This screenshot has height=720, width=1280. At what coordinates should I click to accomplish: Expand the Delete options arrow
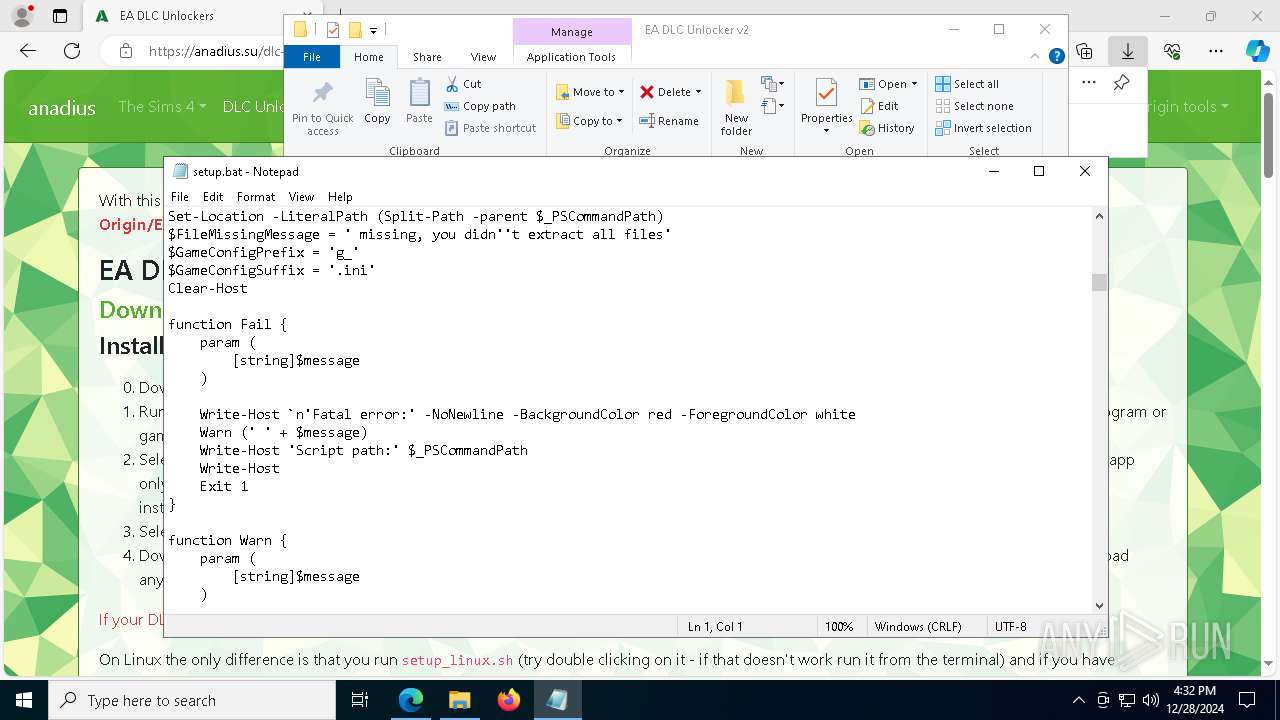pyautogui.click(x=698, y=92)
